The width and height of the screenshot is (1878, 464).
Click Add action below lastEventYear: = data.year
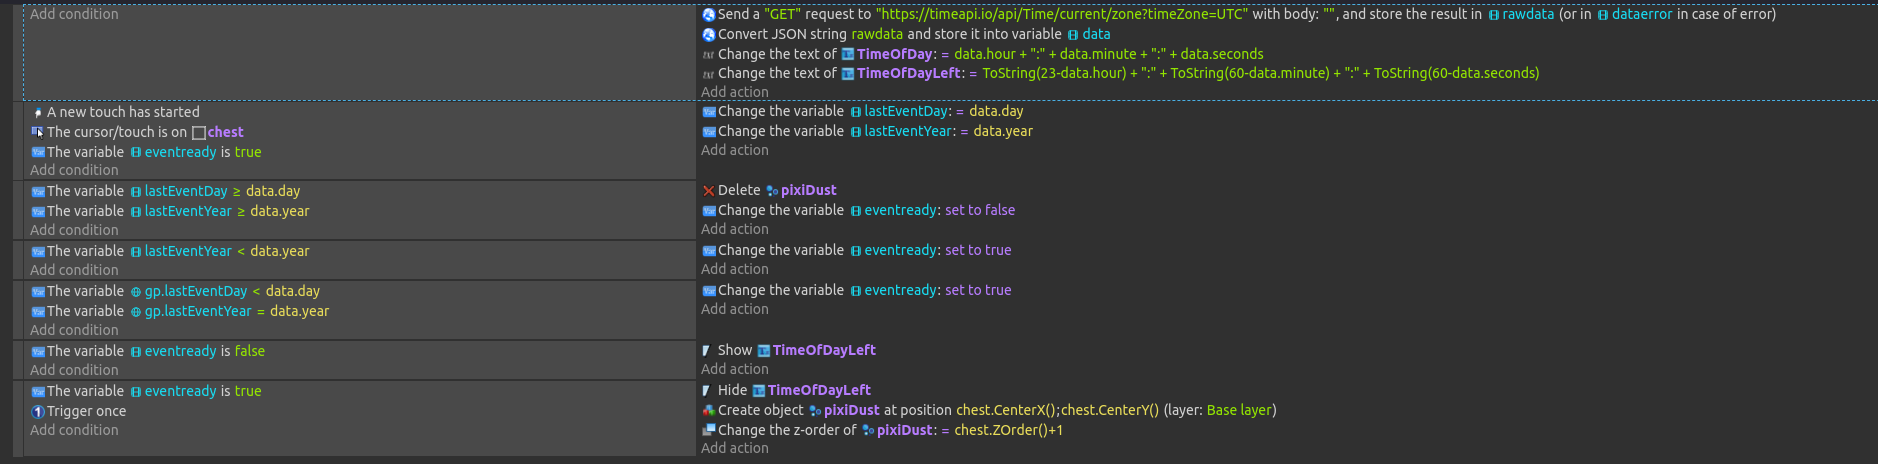tap(735, 150)
